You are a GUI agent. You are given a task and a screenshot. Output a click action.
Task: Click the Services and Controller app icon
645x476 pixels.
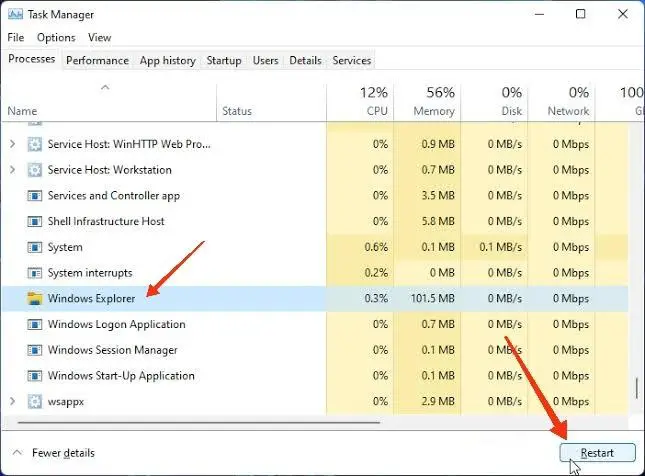click(35, 196)
